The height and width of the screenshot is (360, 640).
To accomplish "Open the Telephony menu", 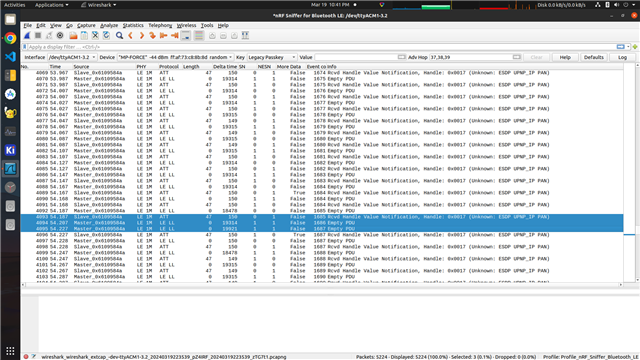I will 160,25.
